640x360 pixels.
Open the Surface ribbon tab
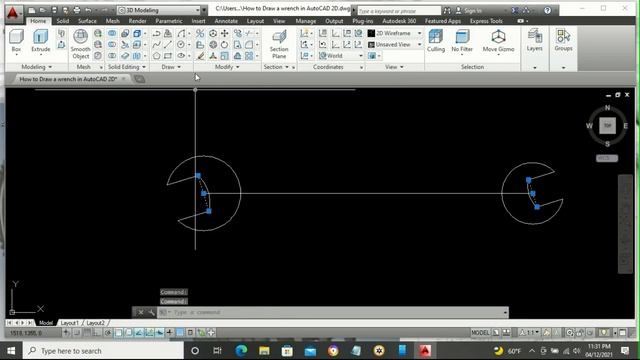[87, 21]
